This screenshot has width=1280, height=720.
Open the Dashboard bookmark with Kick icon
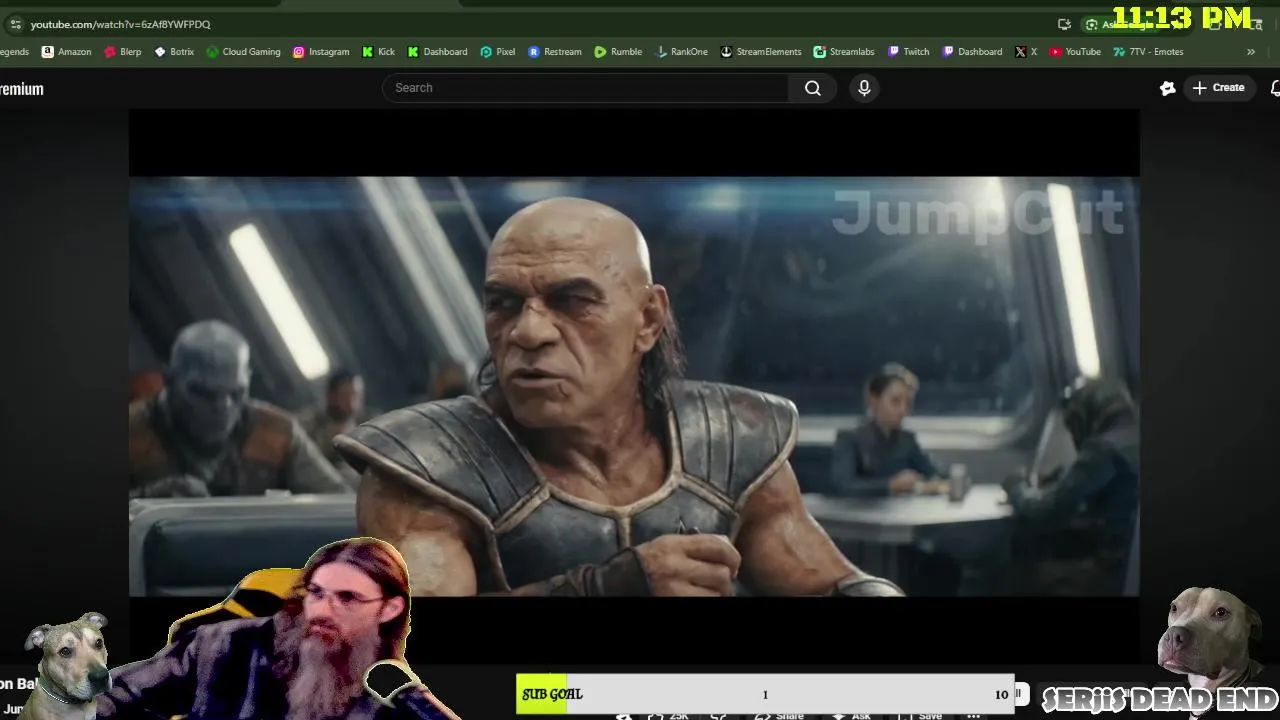click(x=437, y=52)
